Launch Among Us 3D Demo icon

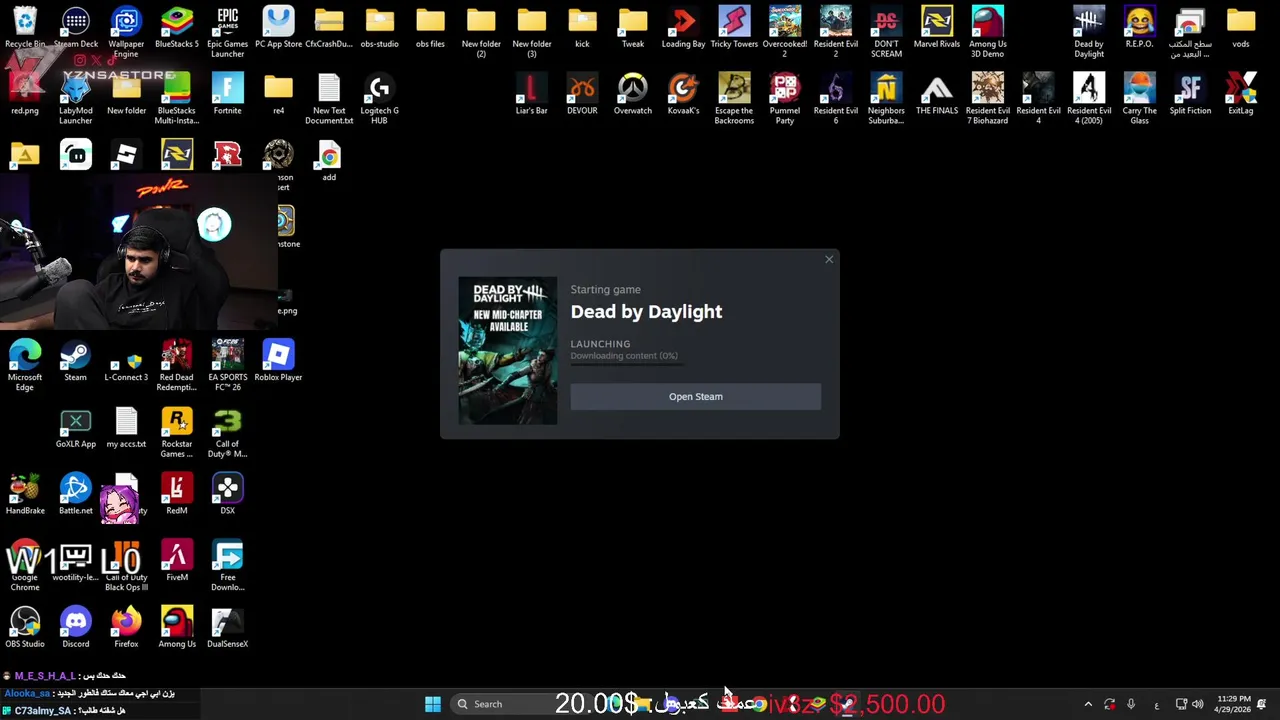pyautogui.click(x=987, y=31)
